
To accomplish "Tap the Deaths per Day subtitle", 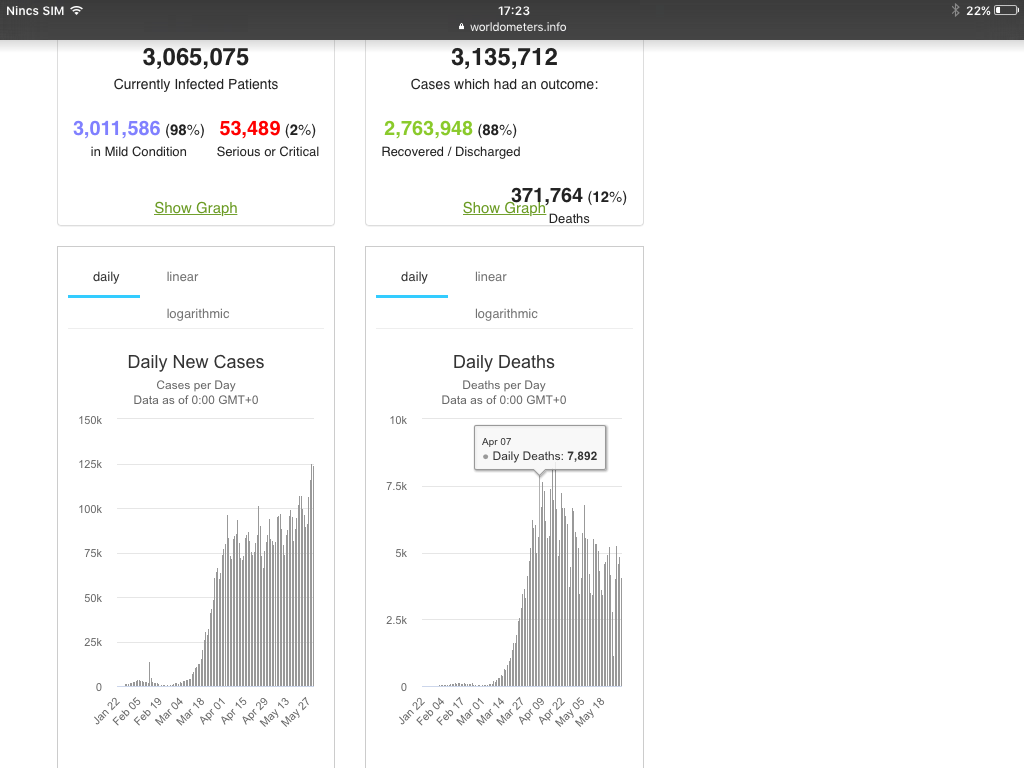I will pos(504,385).
